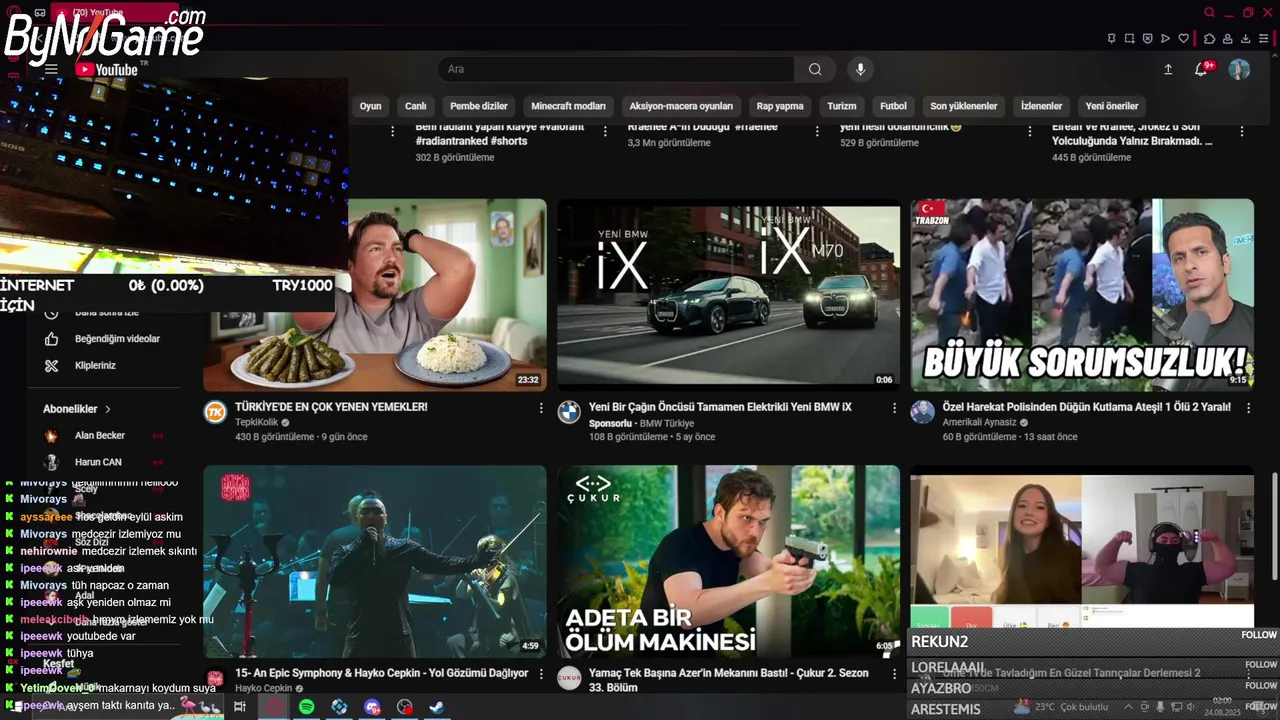Click the browser send/flow arrow icon

click(x=1165, y=38)
